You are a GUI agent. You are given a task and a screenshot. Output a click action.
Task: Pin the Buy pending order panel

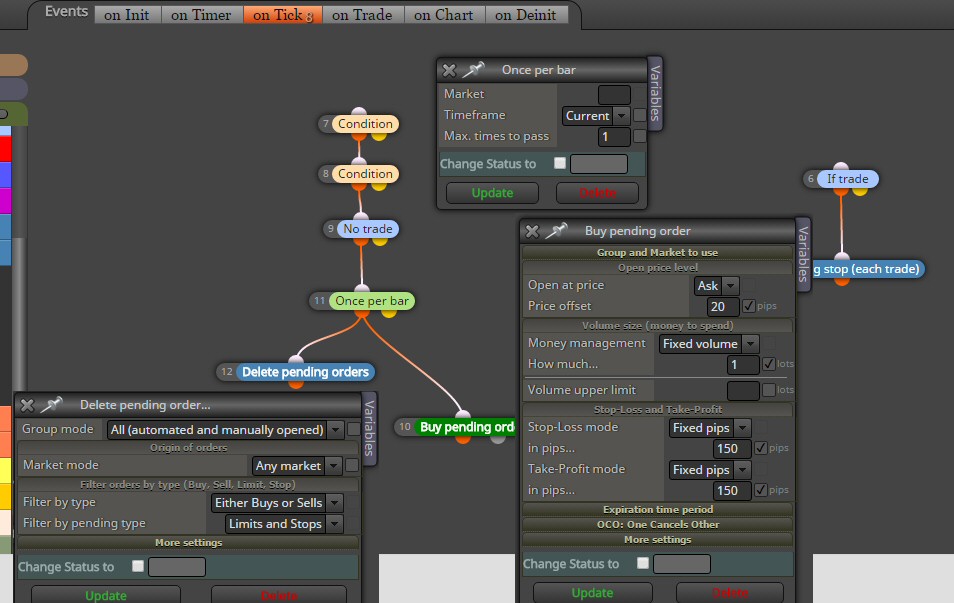pos(556,231)
